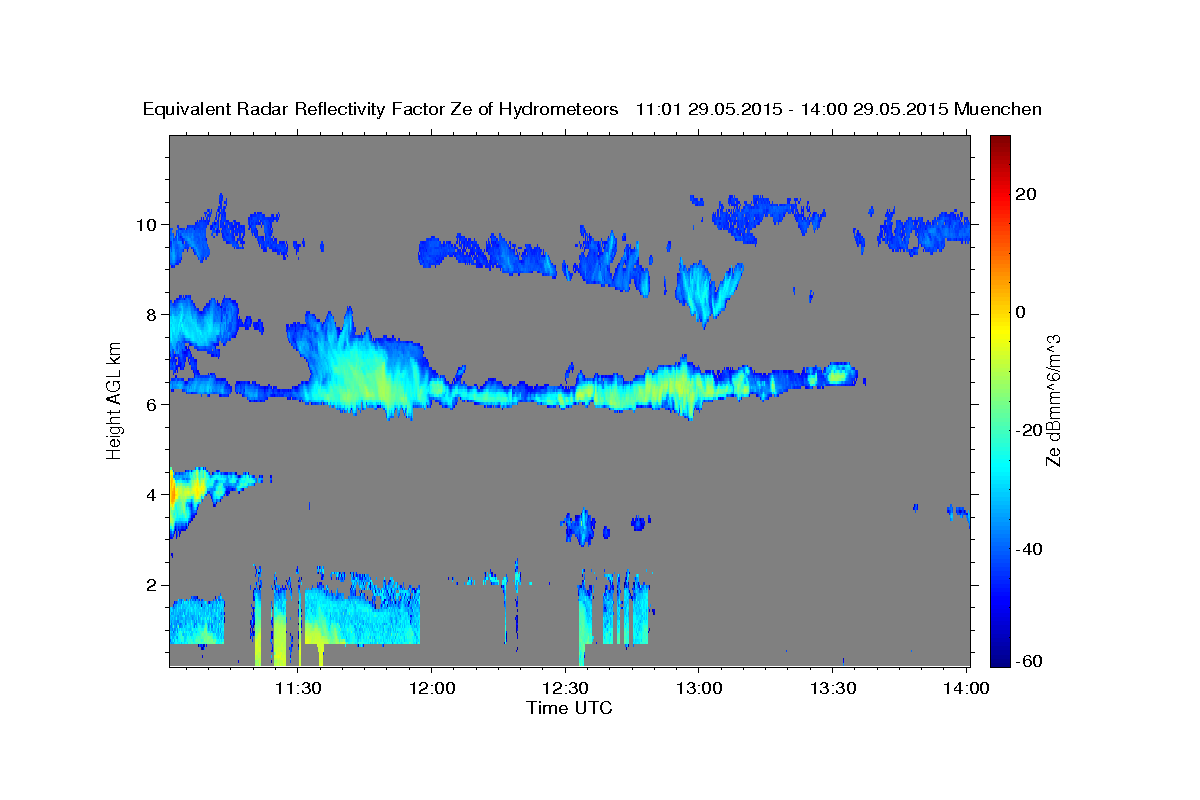Screen dimensions: 1200x800
Task: Click the height tick label '6'
Action: click(154, 404)
